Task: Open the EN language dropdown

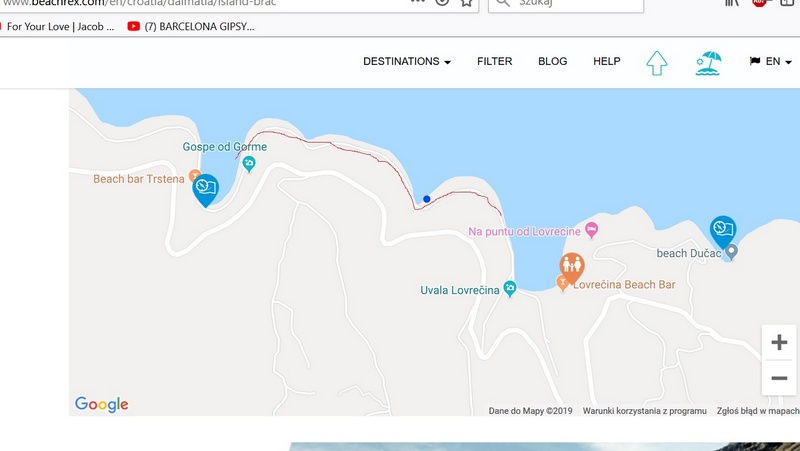Action: (x=771, y=62)
